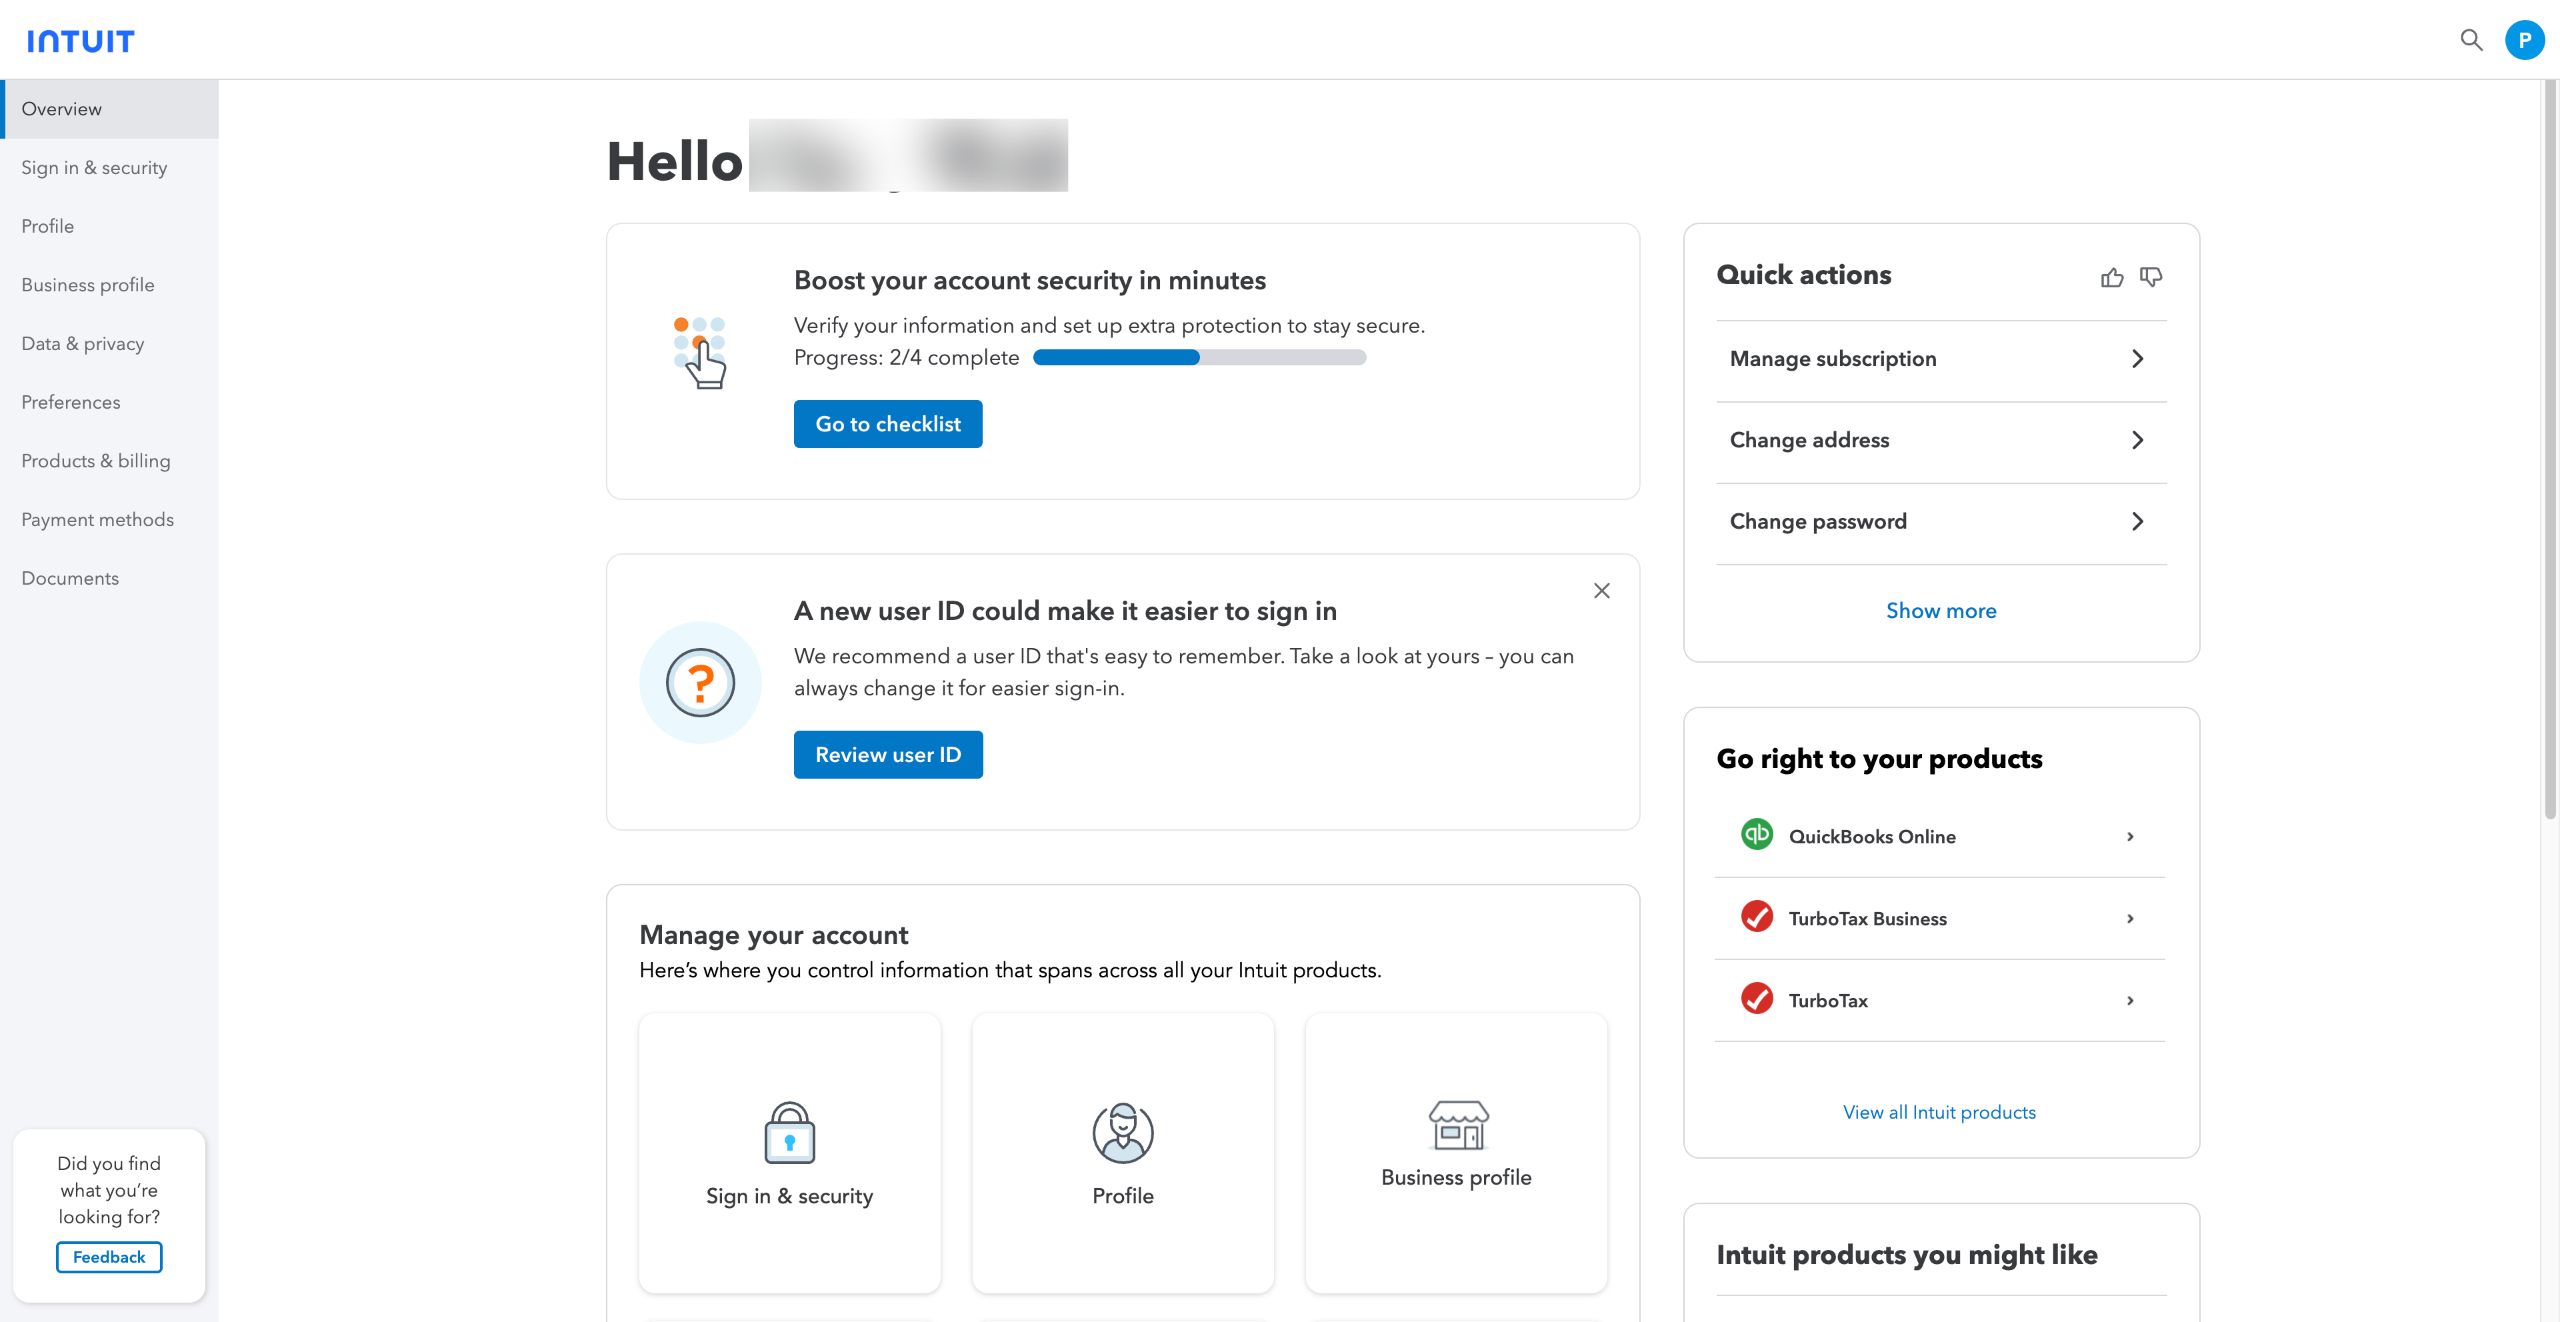This screenshot has width=2560, height=1322.
Task: Expand Change password chevron
Action: [x=2137, y=521]
